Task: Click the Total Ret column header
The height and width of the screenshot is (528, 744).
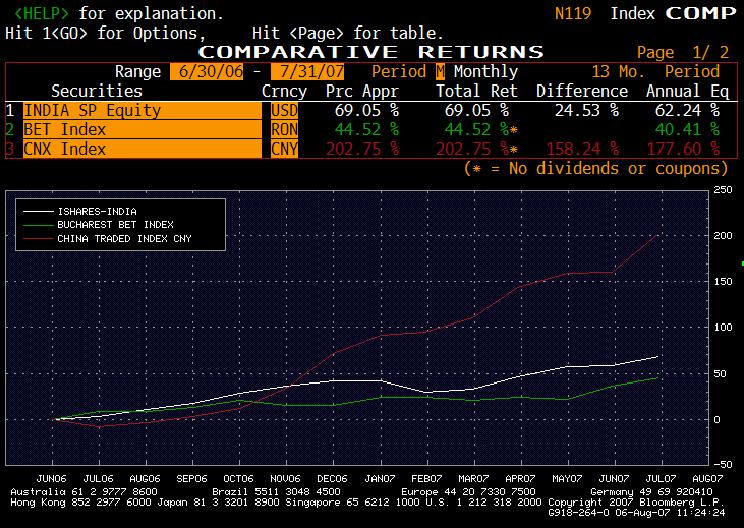Action: point(477,91)
